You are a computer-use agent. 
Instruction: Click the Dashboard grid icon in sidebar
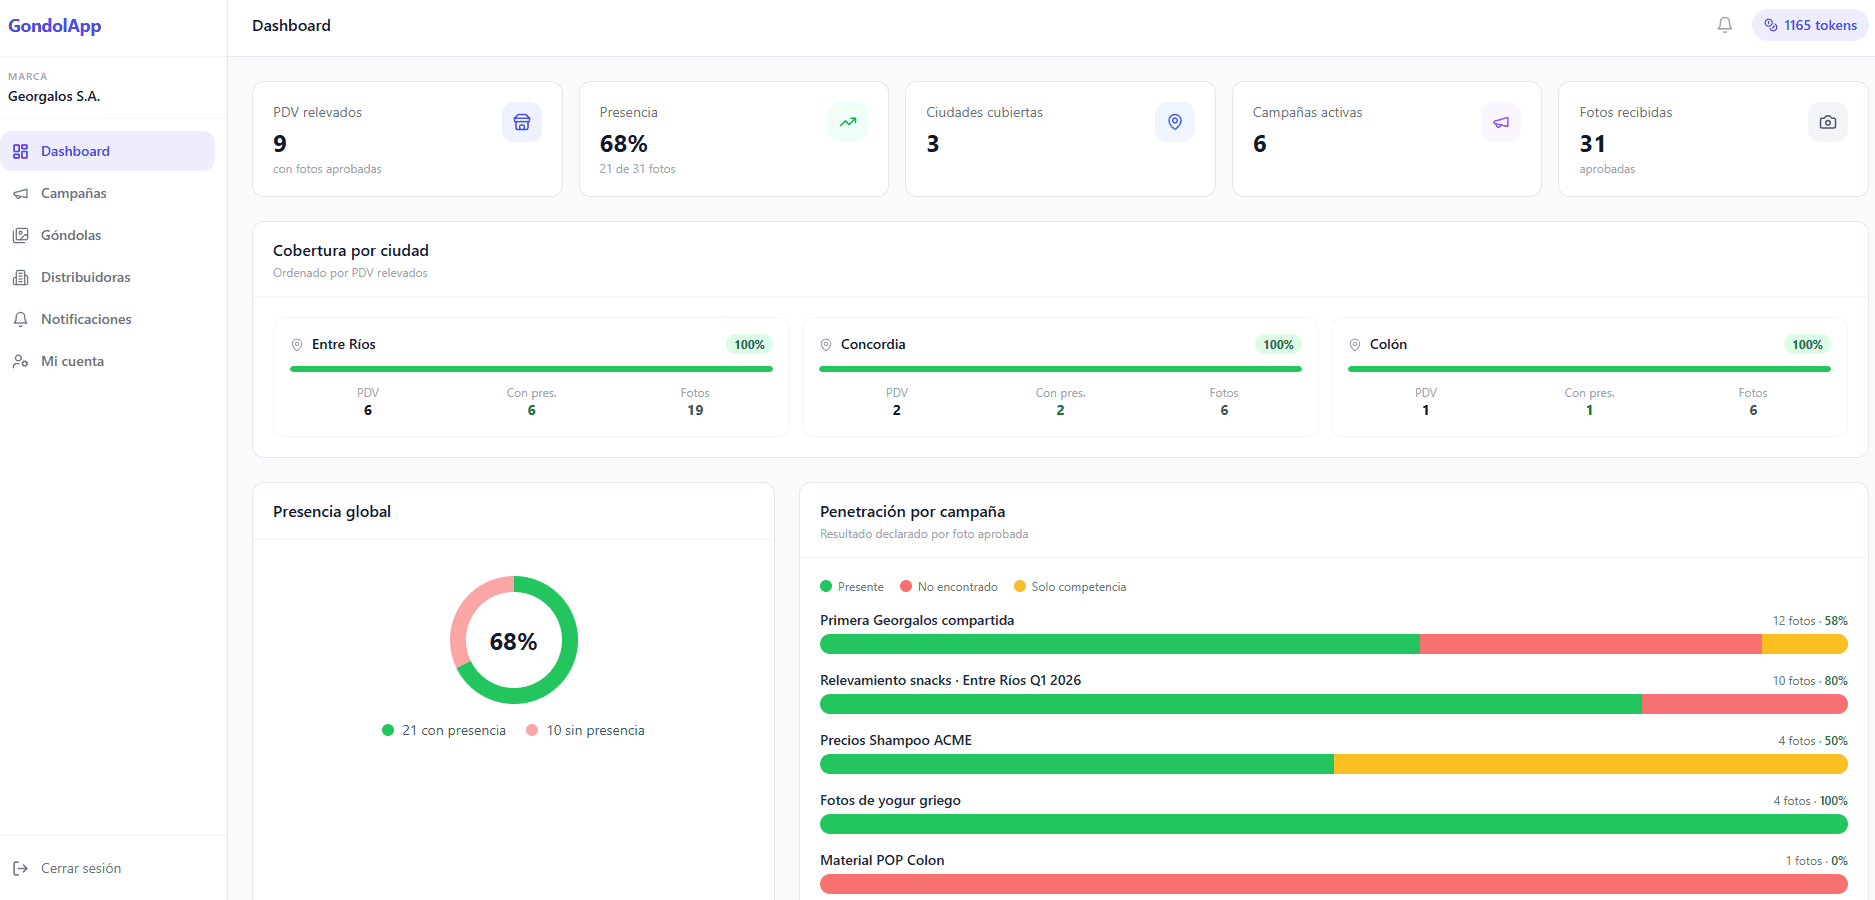pos(20,151)
